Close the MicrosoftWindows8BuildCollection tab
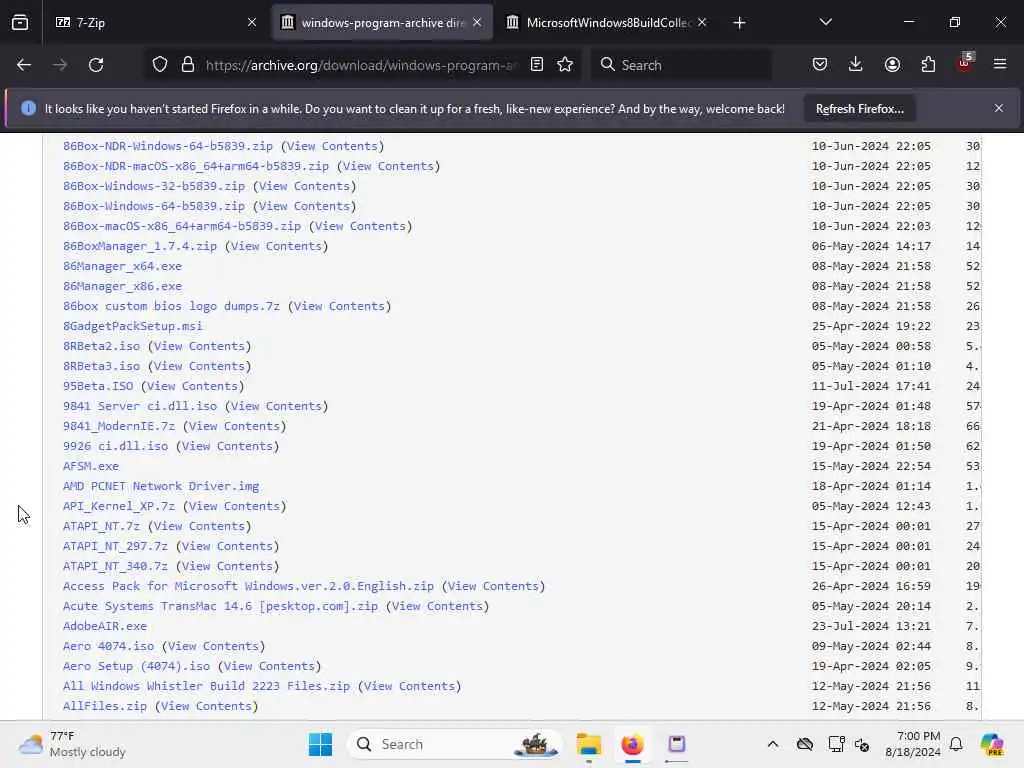This screenshot has height=768, width=1024. pos(702,23)
